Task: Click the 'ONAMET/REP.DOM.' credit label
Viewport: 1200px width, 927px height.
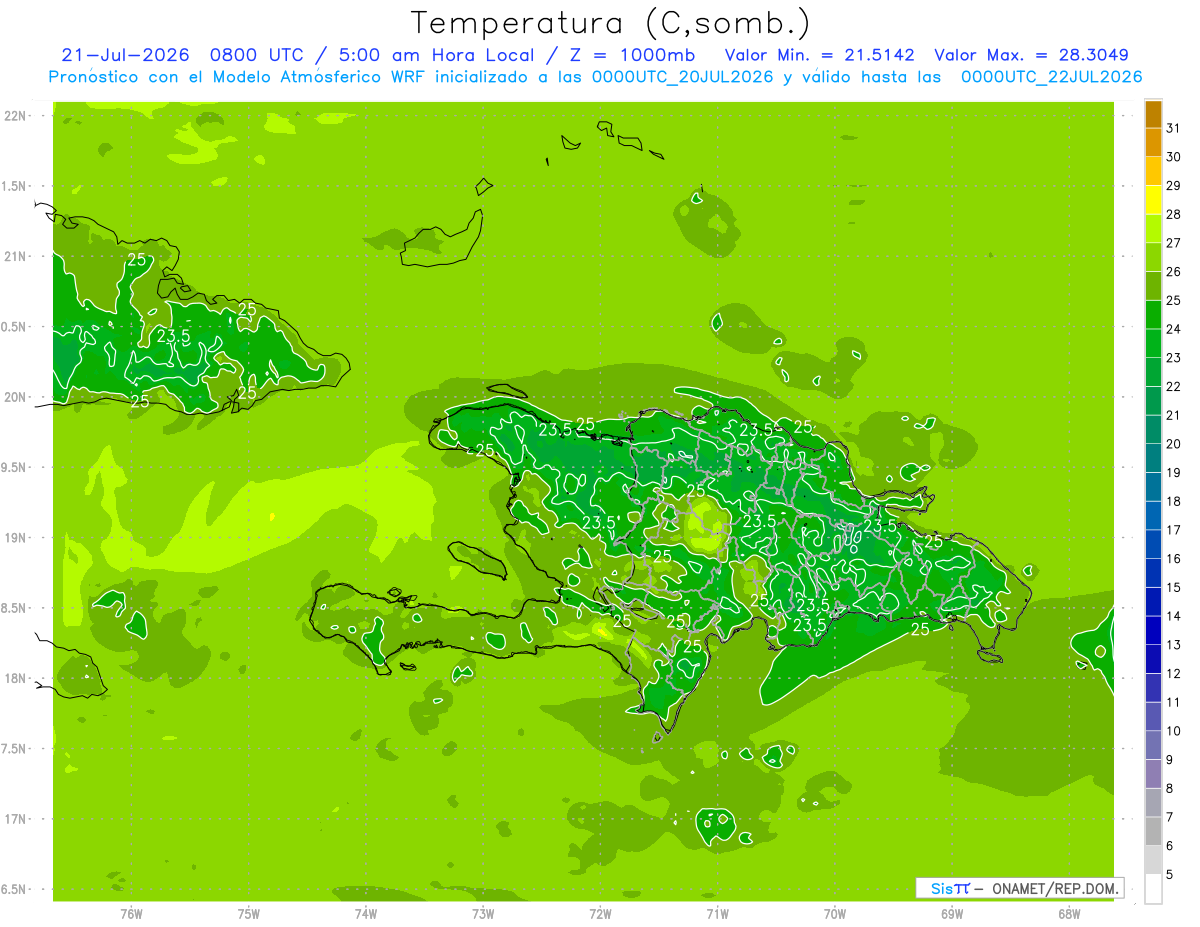Action: [x=1054, y=888]
